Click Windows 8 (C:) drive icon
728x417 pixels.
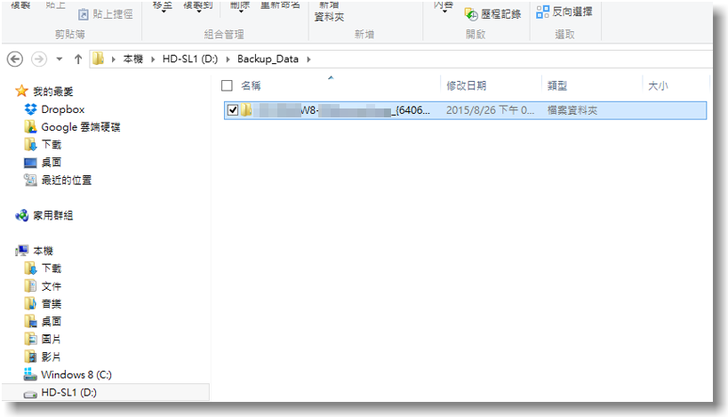pyautogui.click(x=30, y=374)
